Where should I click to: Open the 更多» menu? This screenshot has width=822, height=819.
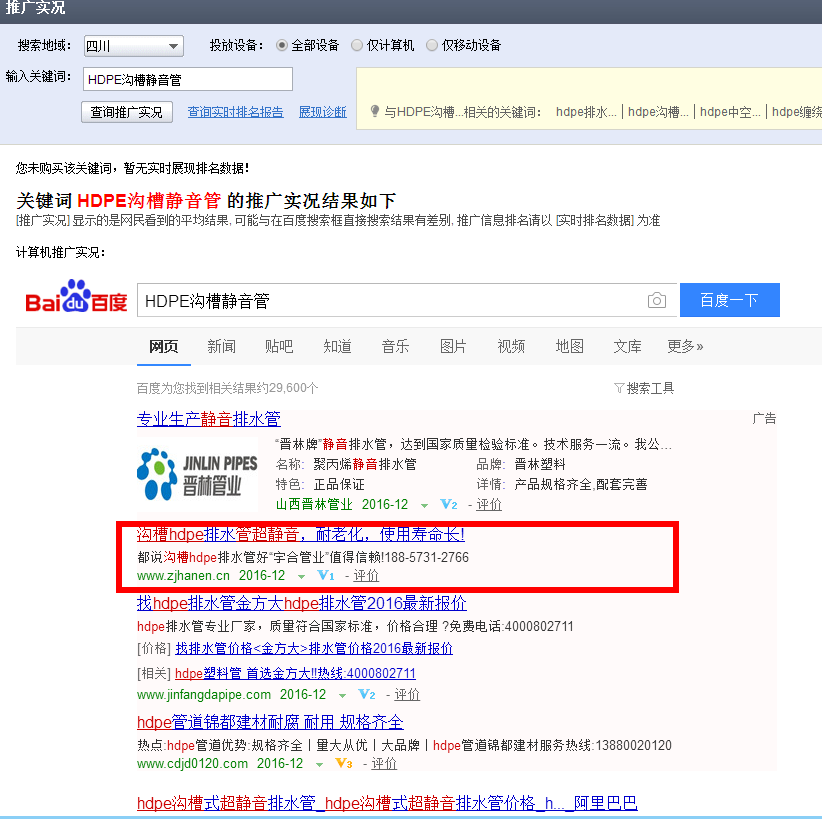click(685, 347)
